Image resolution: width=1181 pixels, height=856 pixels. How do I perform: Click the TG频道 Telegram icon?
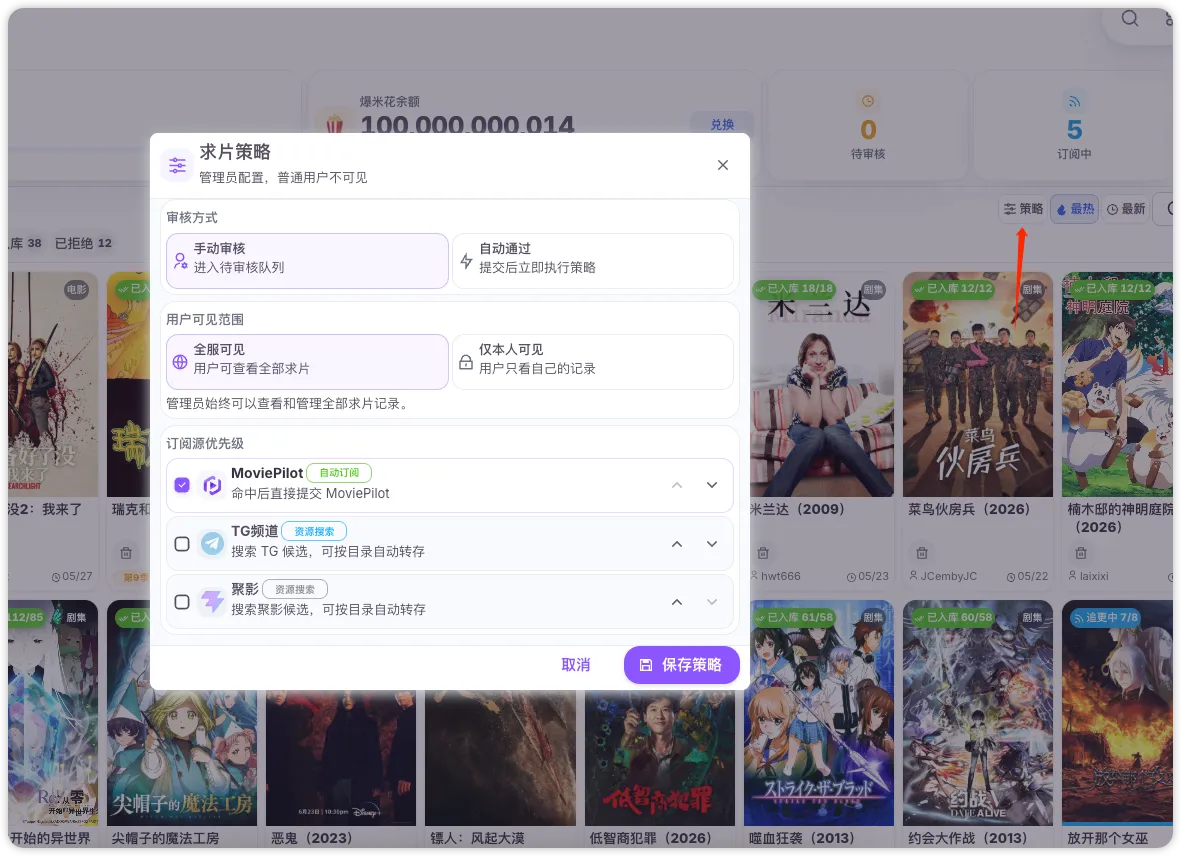pyautogui.click(x=212, y=544)
